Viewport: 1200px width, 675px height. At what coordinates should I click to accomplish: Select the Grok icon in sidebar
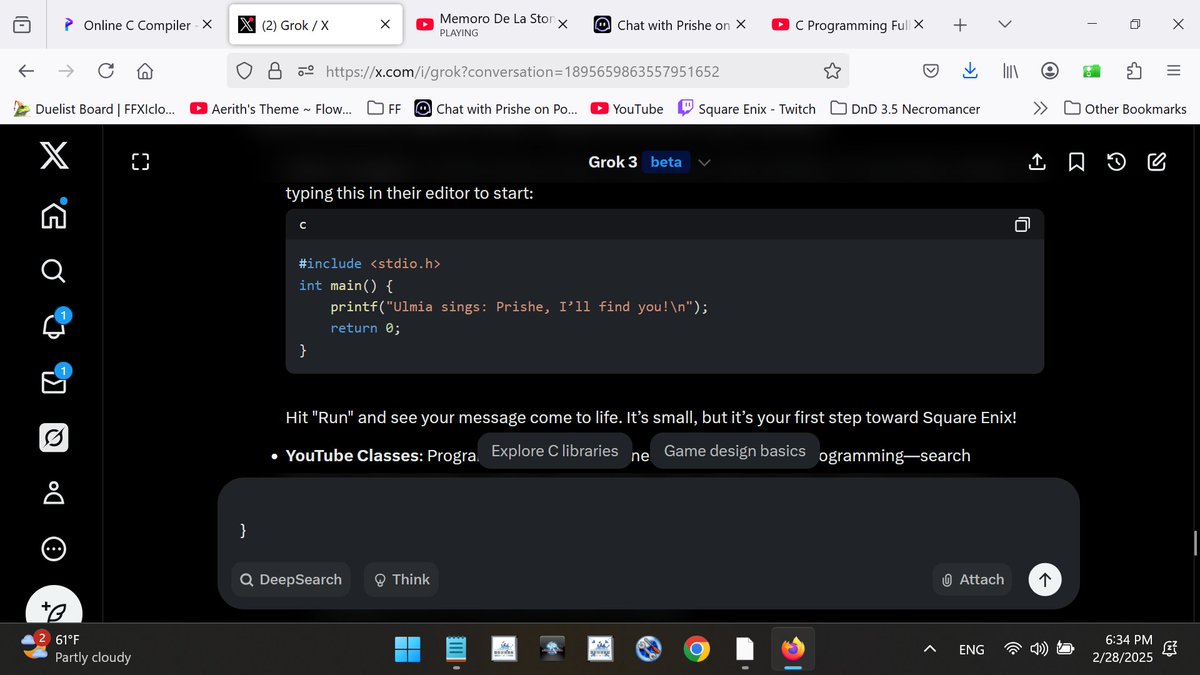pyautogui.click(x=54, y=438)
